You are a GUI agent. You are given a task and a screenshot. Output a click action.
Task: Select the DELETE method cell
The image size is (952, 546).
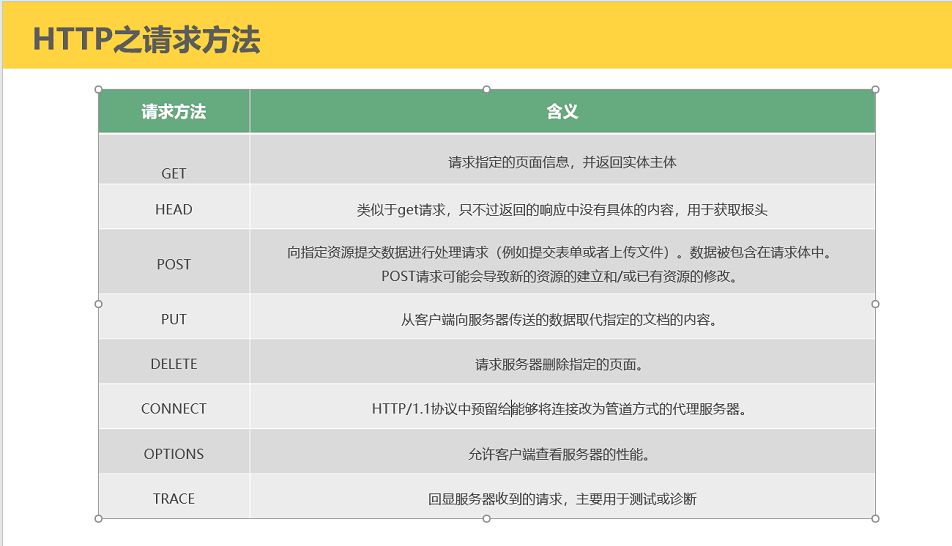tap(174, 364)
